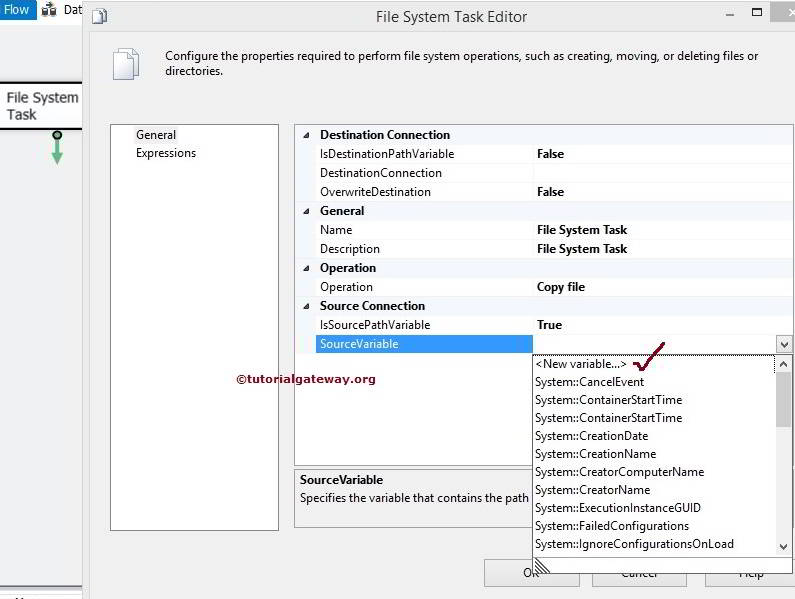Click the dropdown list resize grip
This screenshot has width=795, height=599.
pos(542,565)
